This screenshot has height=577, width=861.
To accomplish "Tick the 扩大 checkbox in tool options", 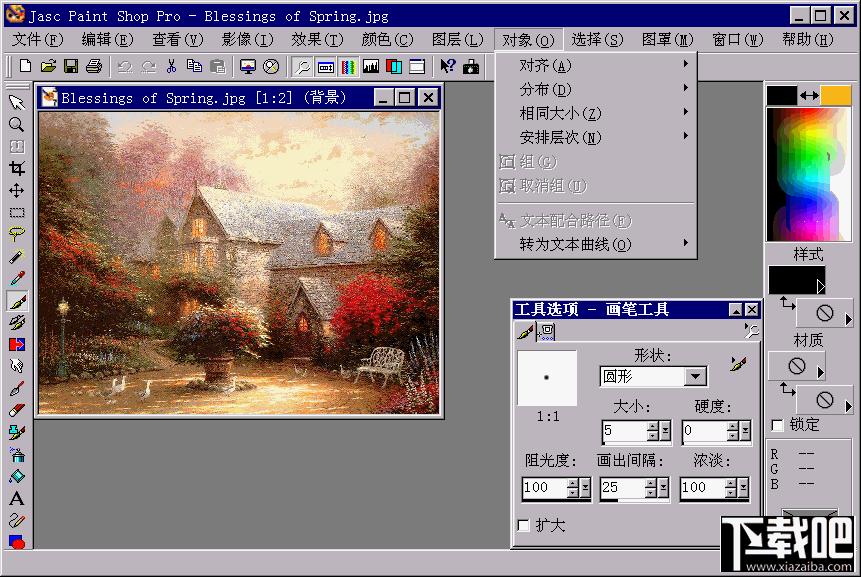I will [524, 526].
